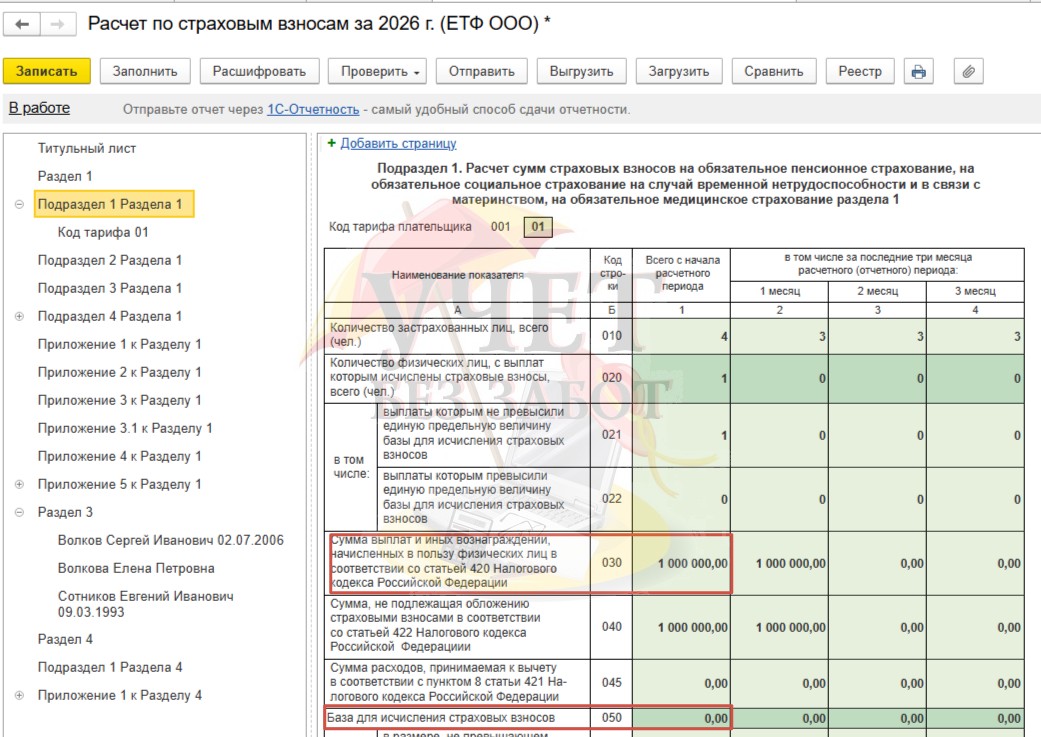Click the green plus add-page icon
Viewport: 1041px width, 737px height.
(331, 143)
